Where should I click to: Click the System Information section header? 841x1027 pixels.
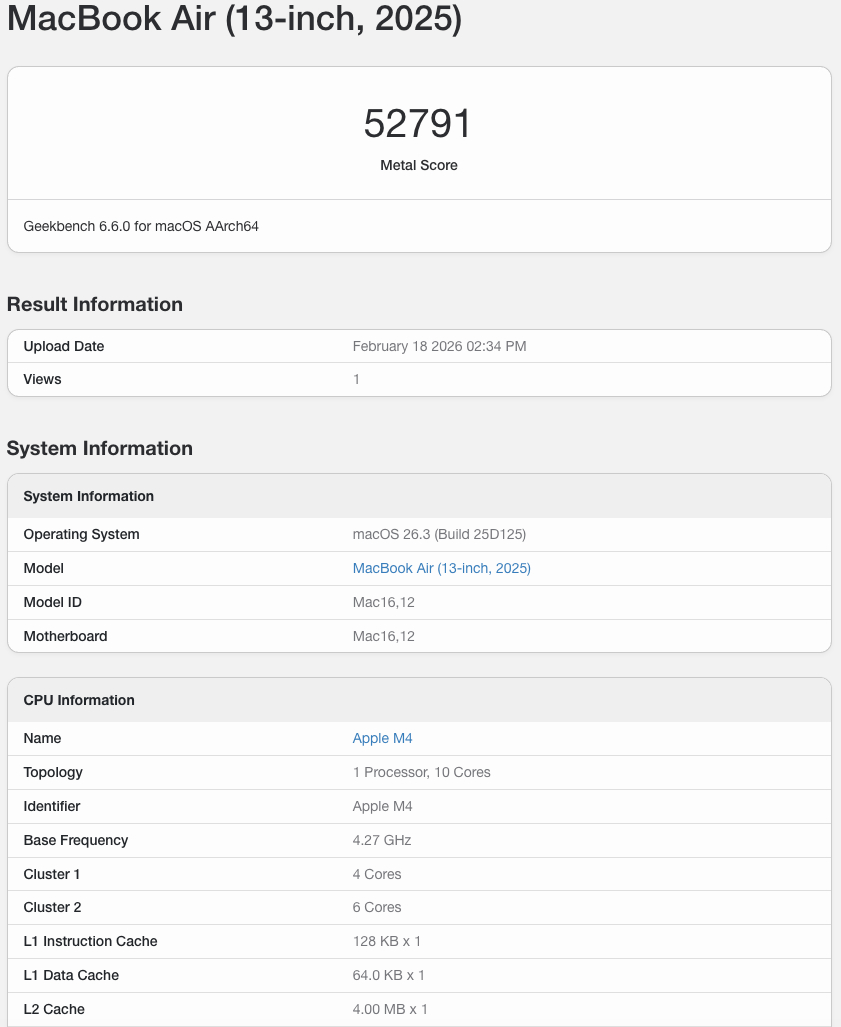pyautogui.click(x=88, y=496)
